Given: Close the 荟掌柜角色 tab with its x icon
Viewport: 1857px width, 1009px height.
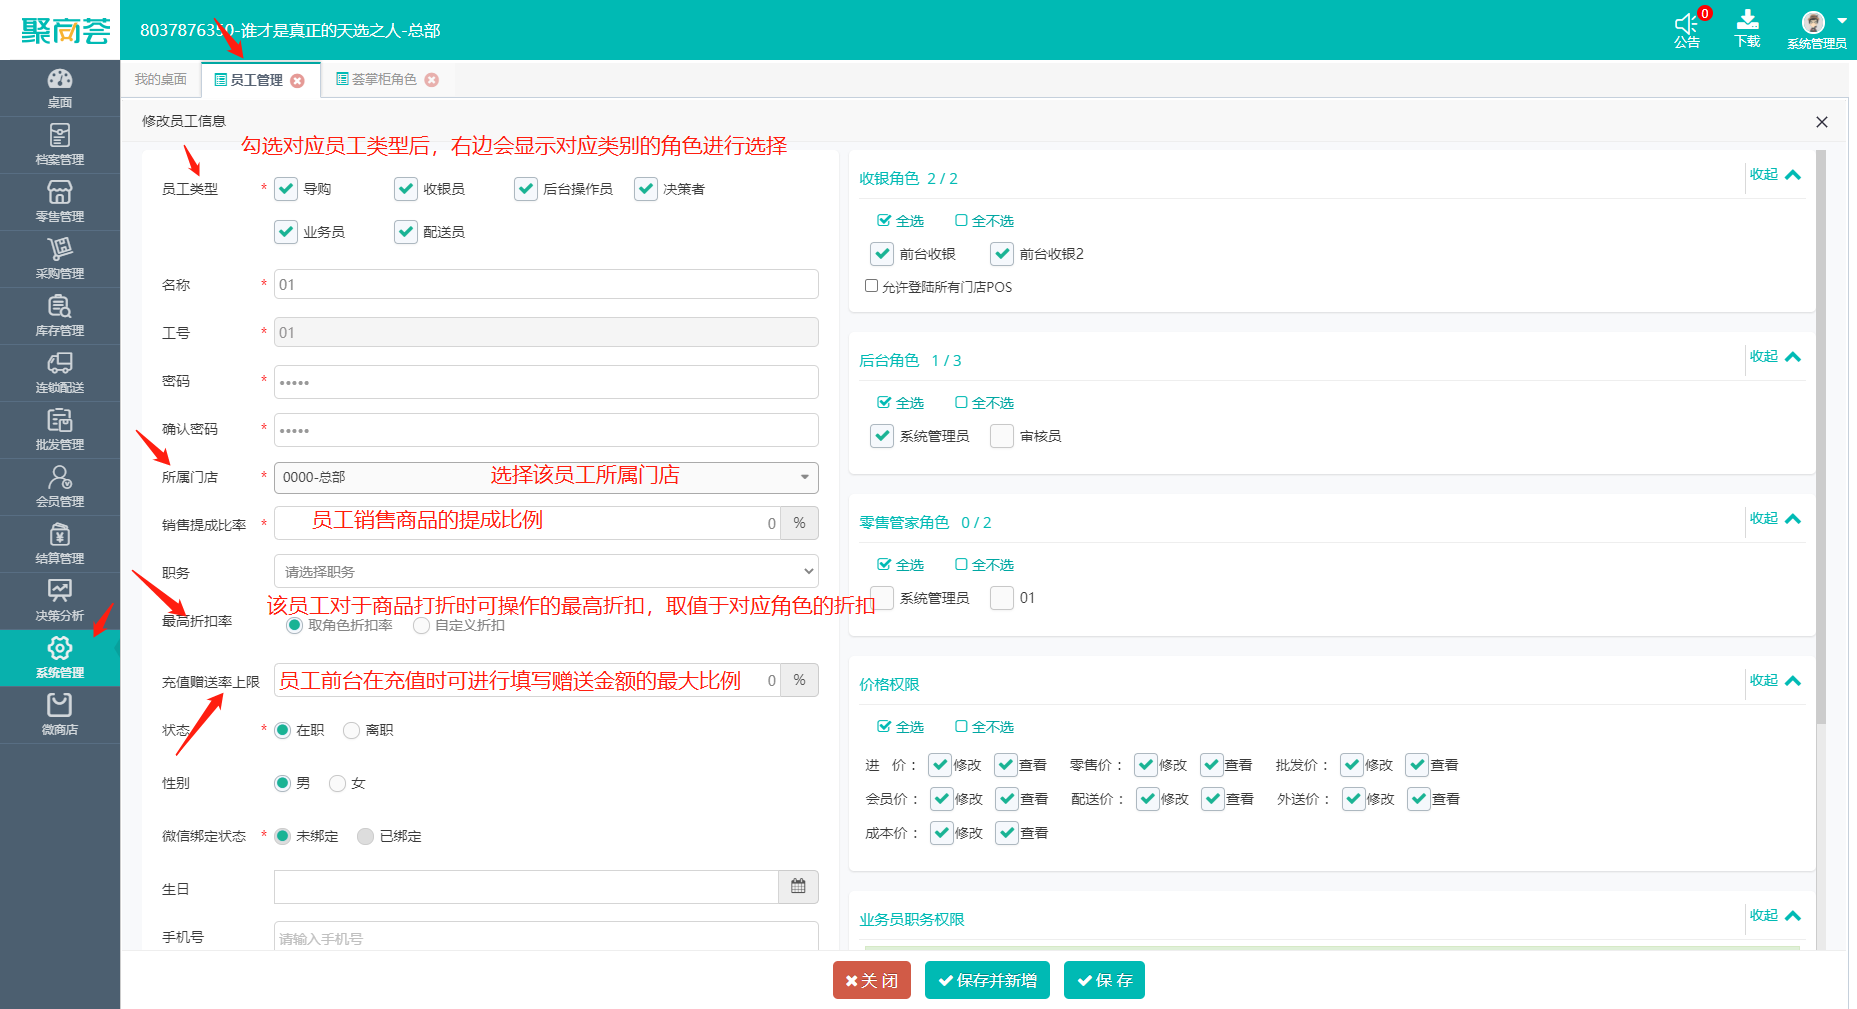Looking at the screenshot, I should click(x=432, y=80).
